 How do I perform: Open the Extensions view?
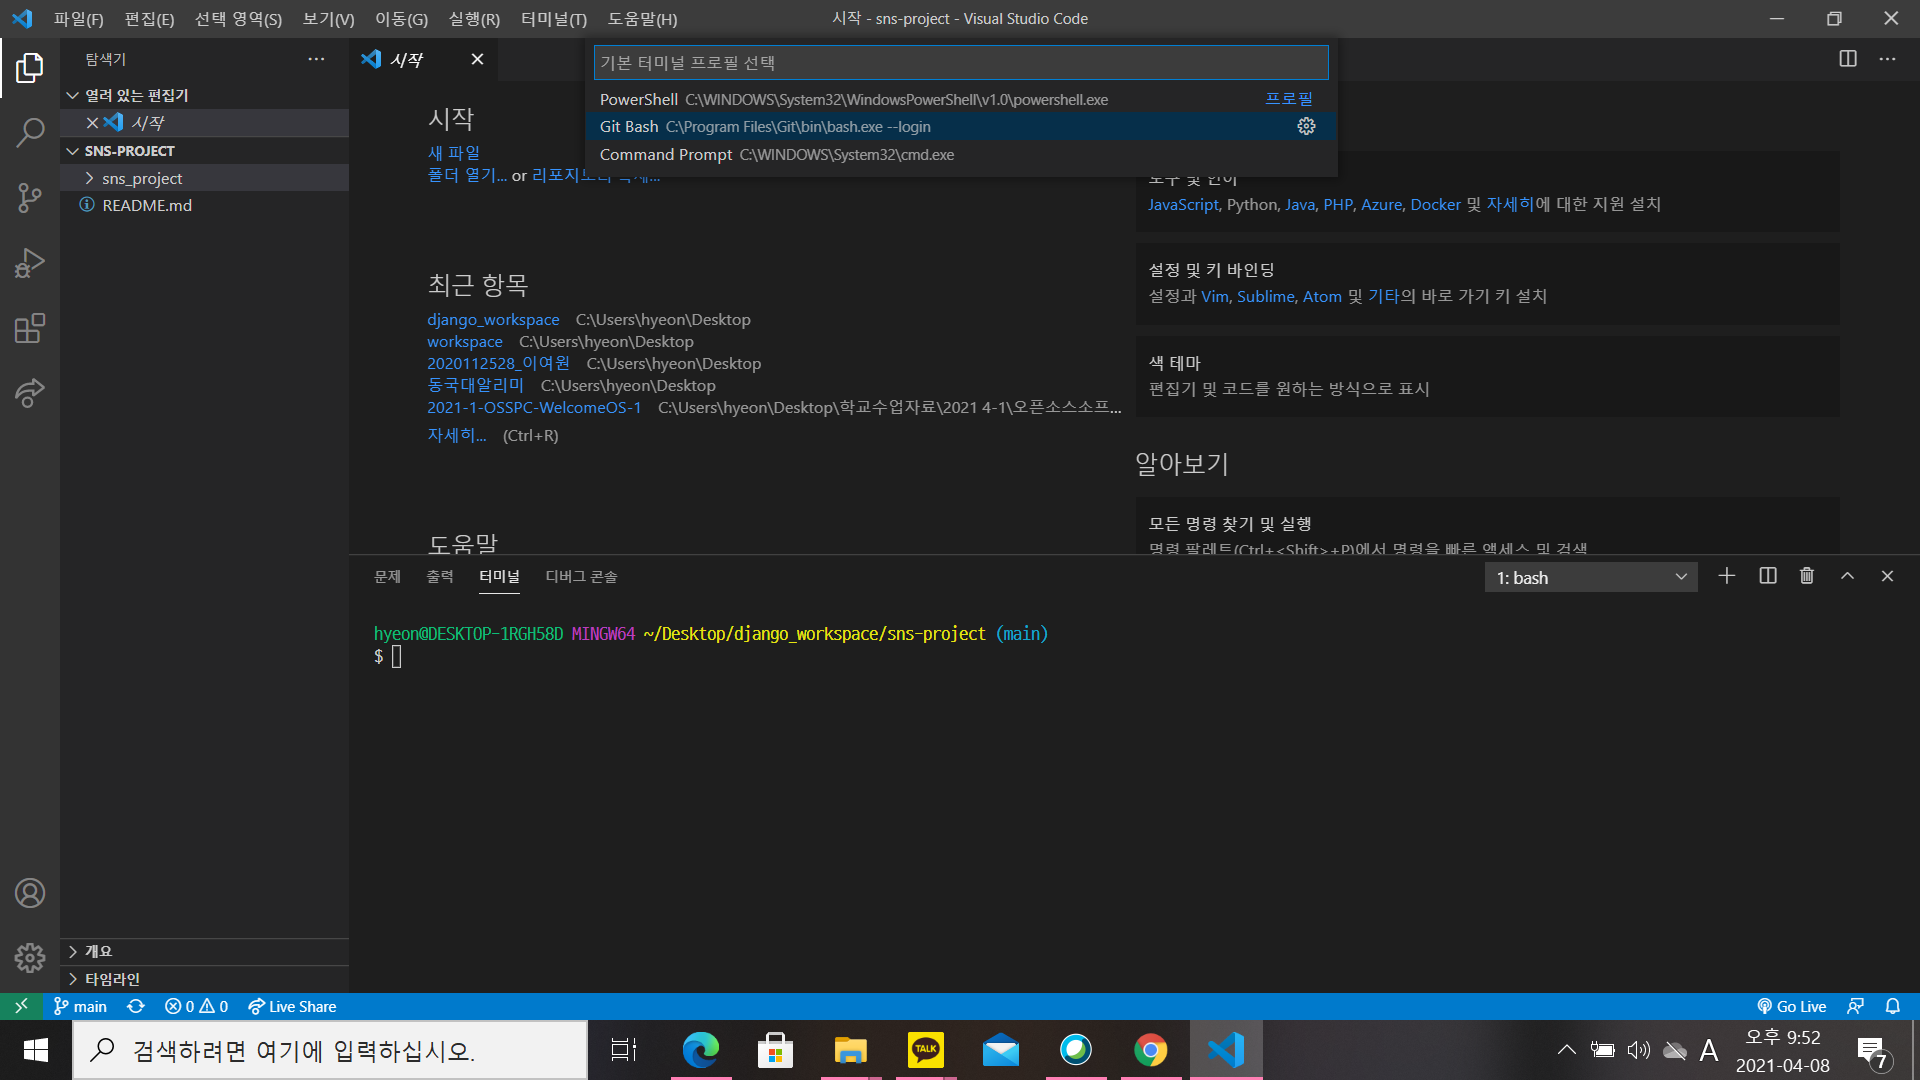[x=30, y=328]
